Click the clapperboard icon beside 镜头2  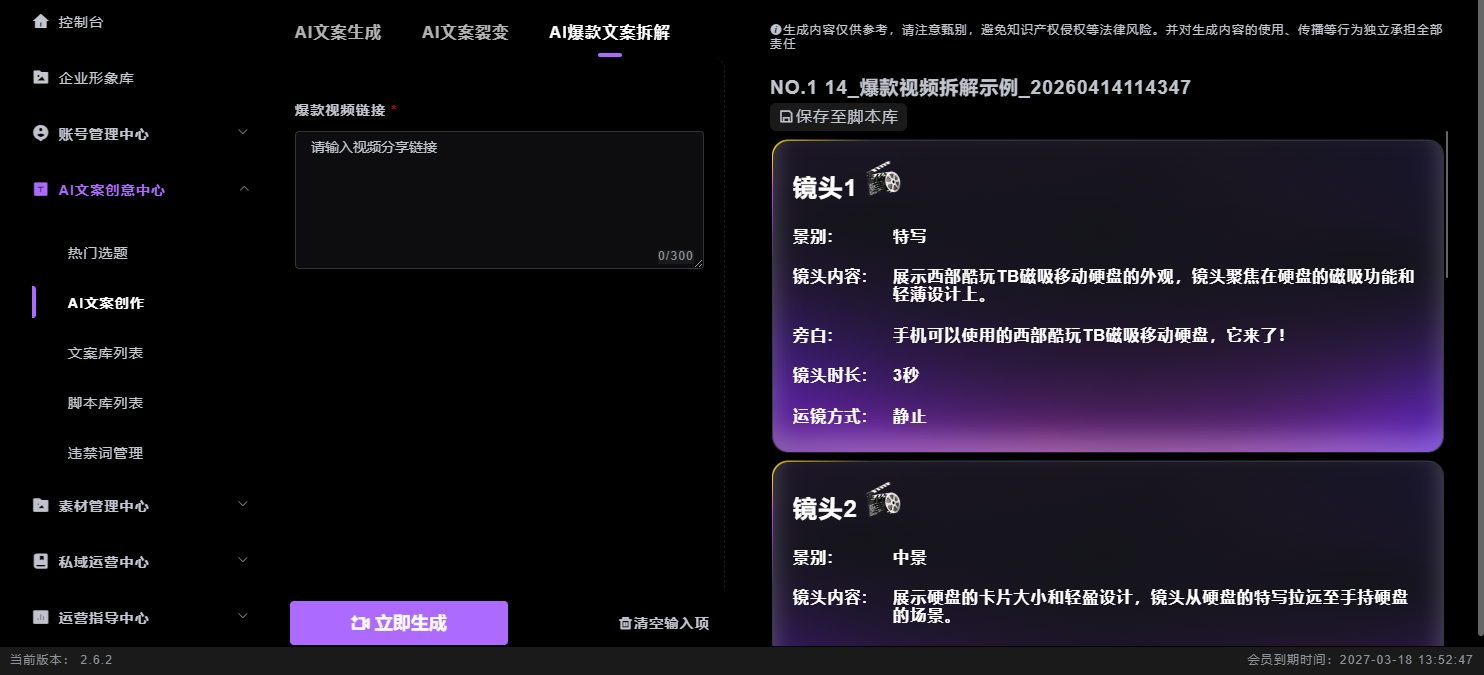pos(884,500)
